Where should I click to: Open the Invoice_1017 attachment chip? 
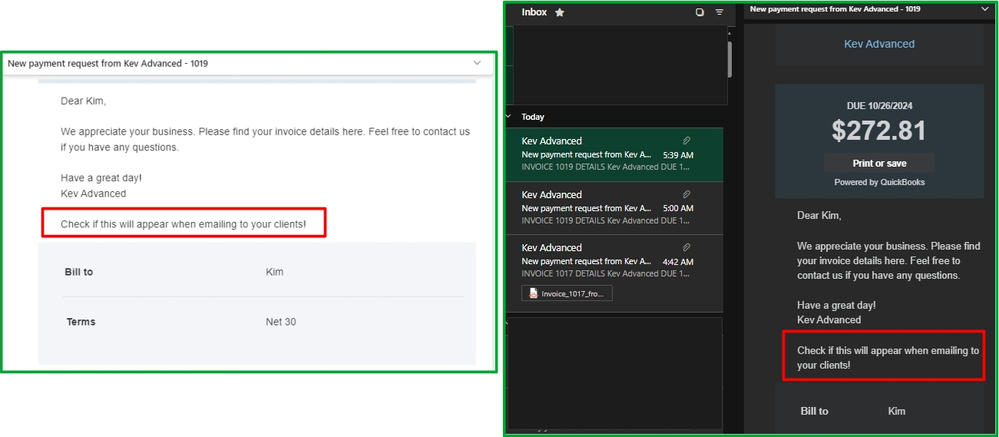pyautogui.click(x=567, y=294)
